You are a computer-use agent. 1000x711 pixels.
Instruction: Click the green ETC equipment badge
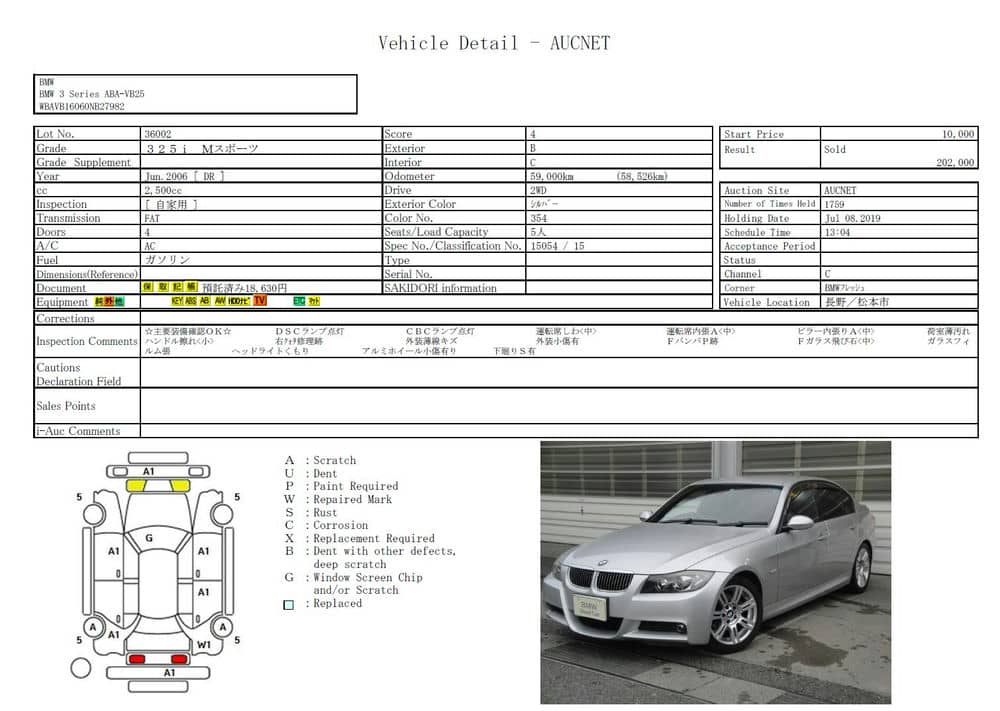tap(299, 301)
